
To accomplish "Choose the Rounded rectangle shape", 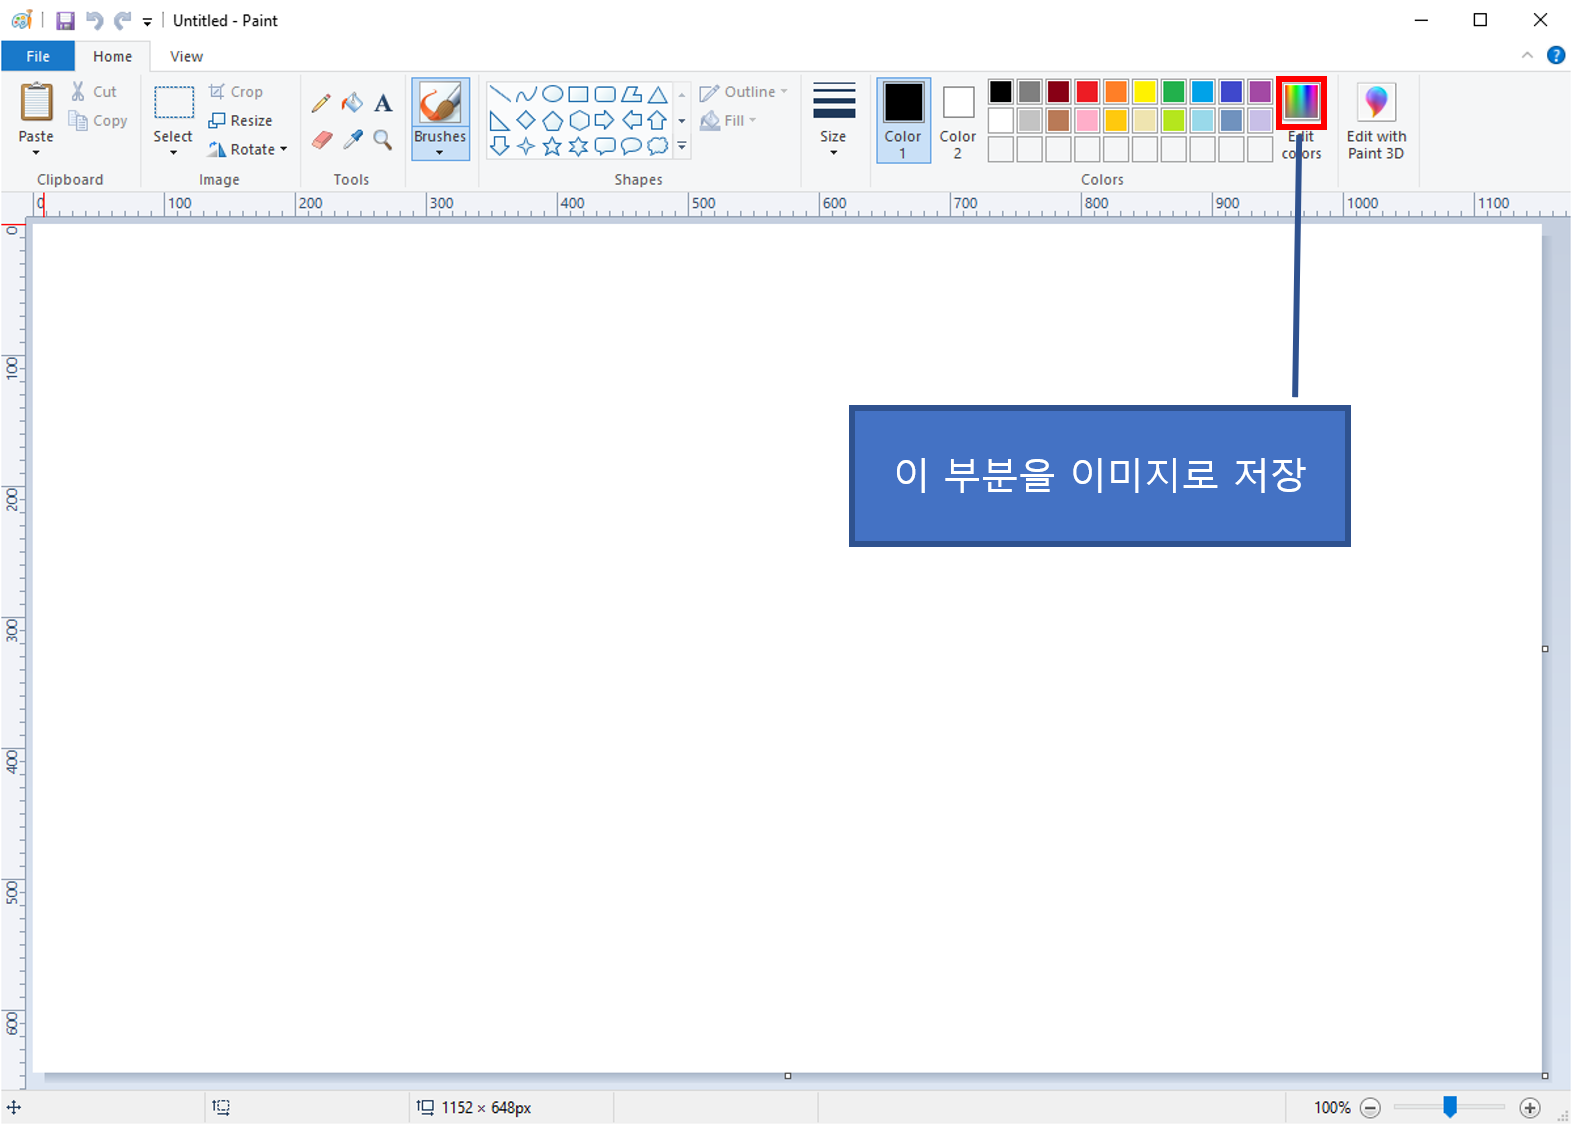I will click(x=605, y=95).
